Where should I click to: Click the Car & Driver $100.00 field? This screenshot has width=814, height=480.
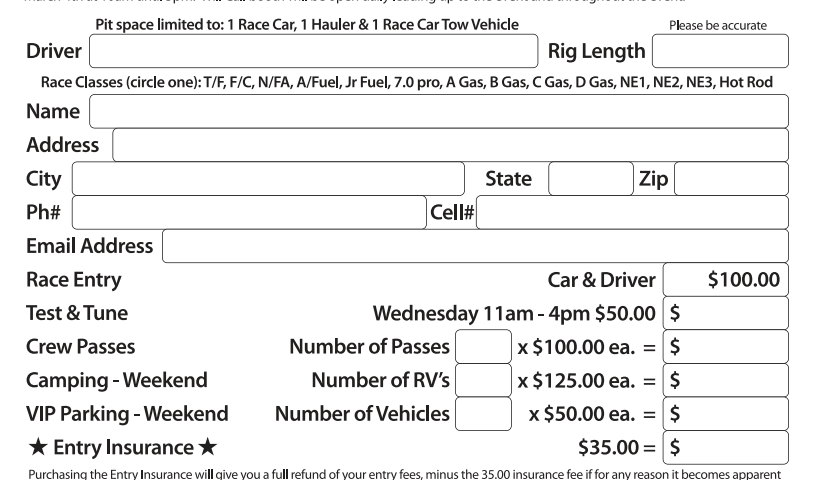725,280
